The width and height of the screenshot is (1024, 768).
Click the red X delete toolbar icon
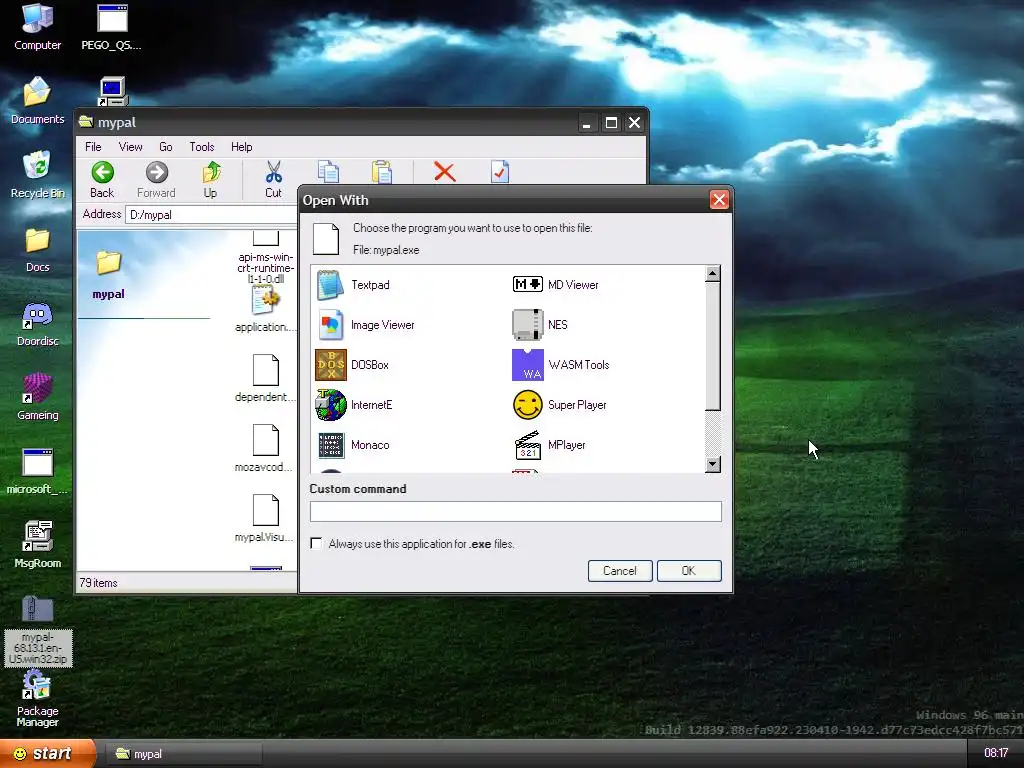tap(444, 172)
